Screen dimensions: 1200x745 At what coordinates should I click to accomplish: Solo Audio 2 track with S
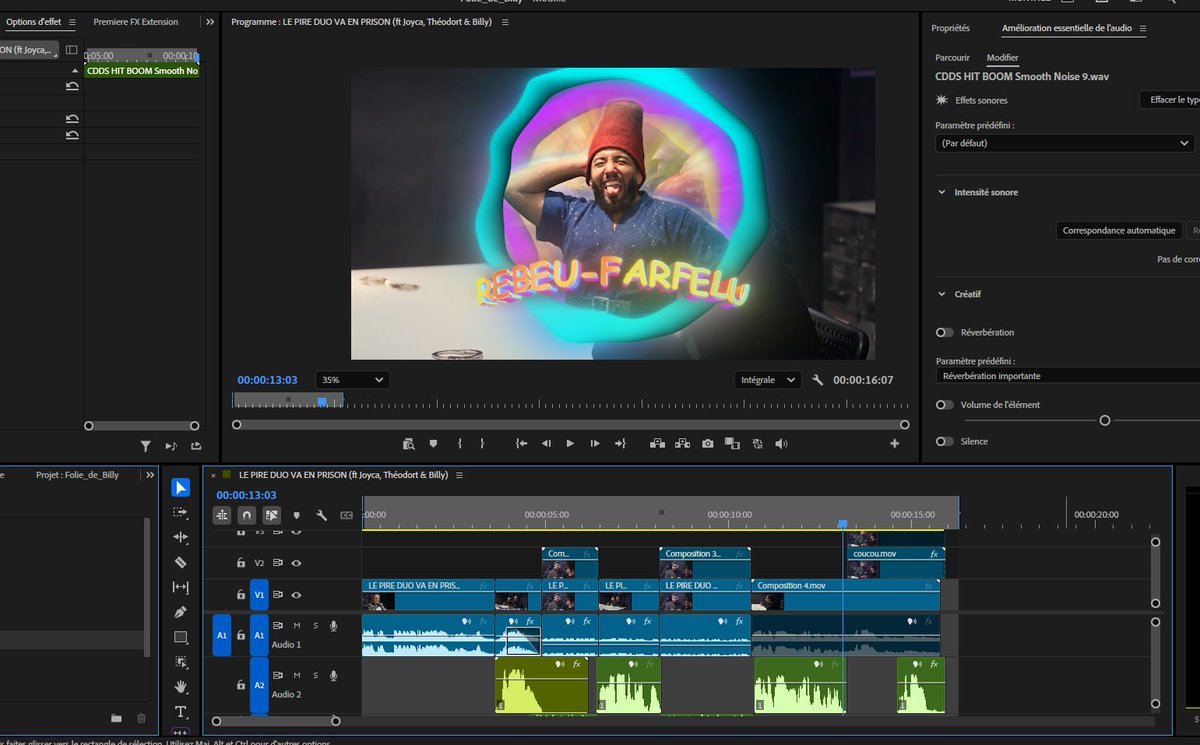315,676
